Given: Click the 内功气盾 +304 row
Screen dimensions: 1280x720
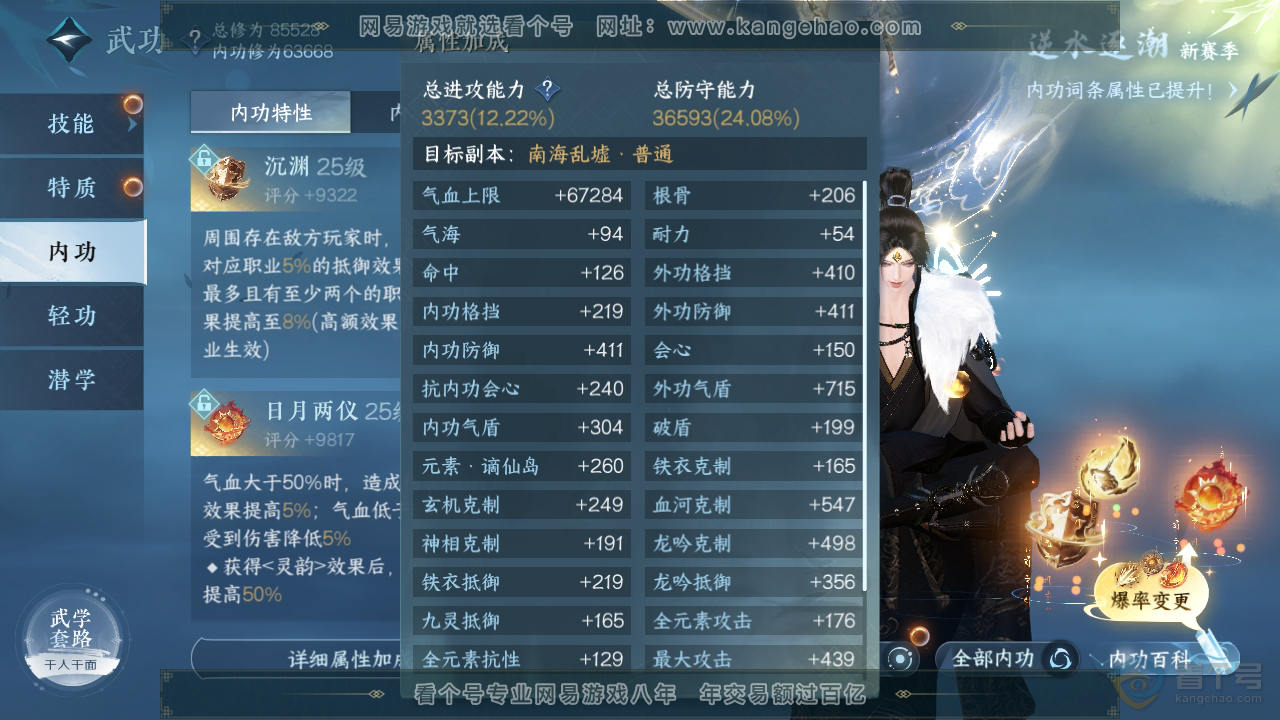Looking at the screenshot, I should click(522, 427).
